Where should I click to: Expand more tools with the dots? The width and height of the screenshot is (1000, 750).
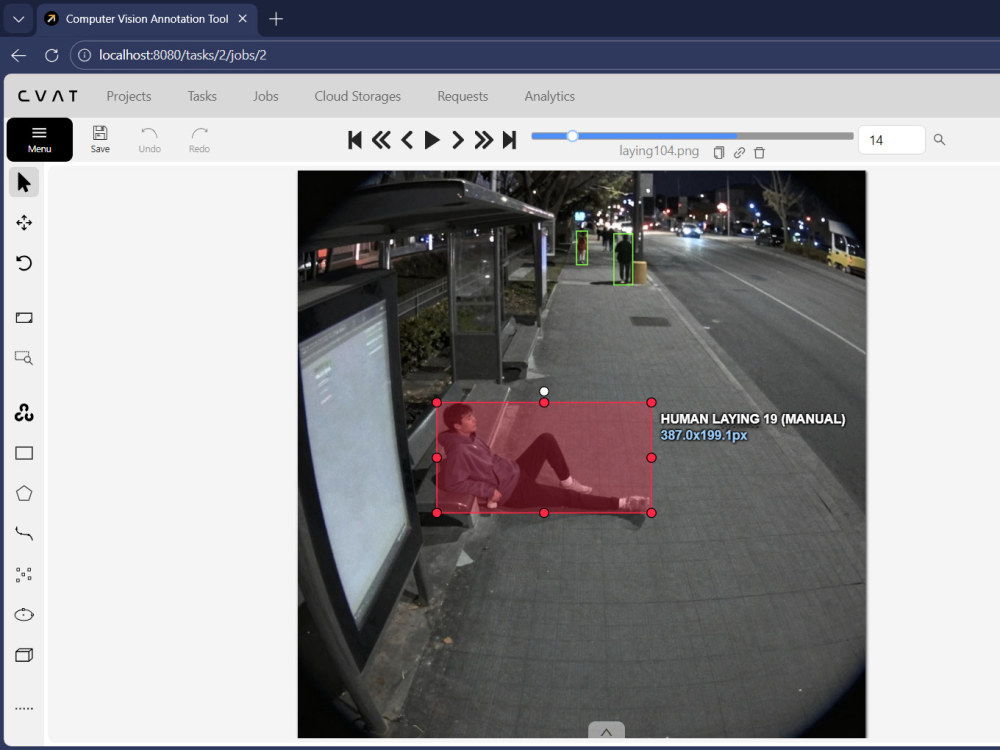click(24, 709)
